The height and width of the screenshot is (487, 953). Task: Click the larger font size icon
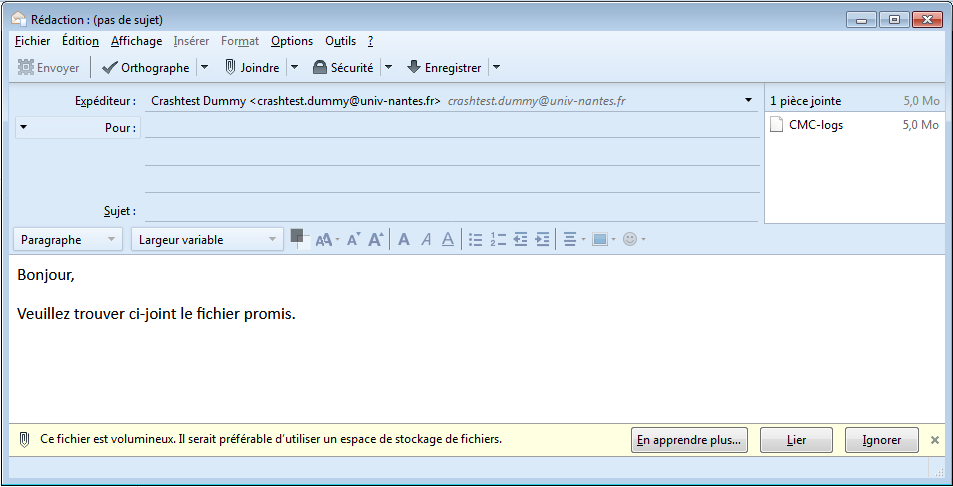coord(376,240)
